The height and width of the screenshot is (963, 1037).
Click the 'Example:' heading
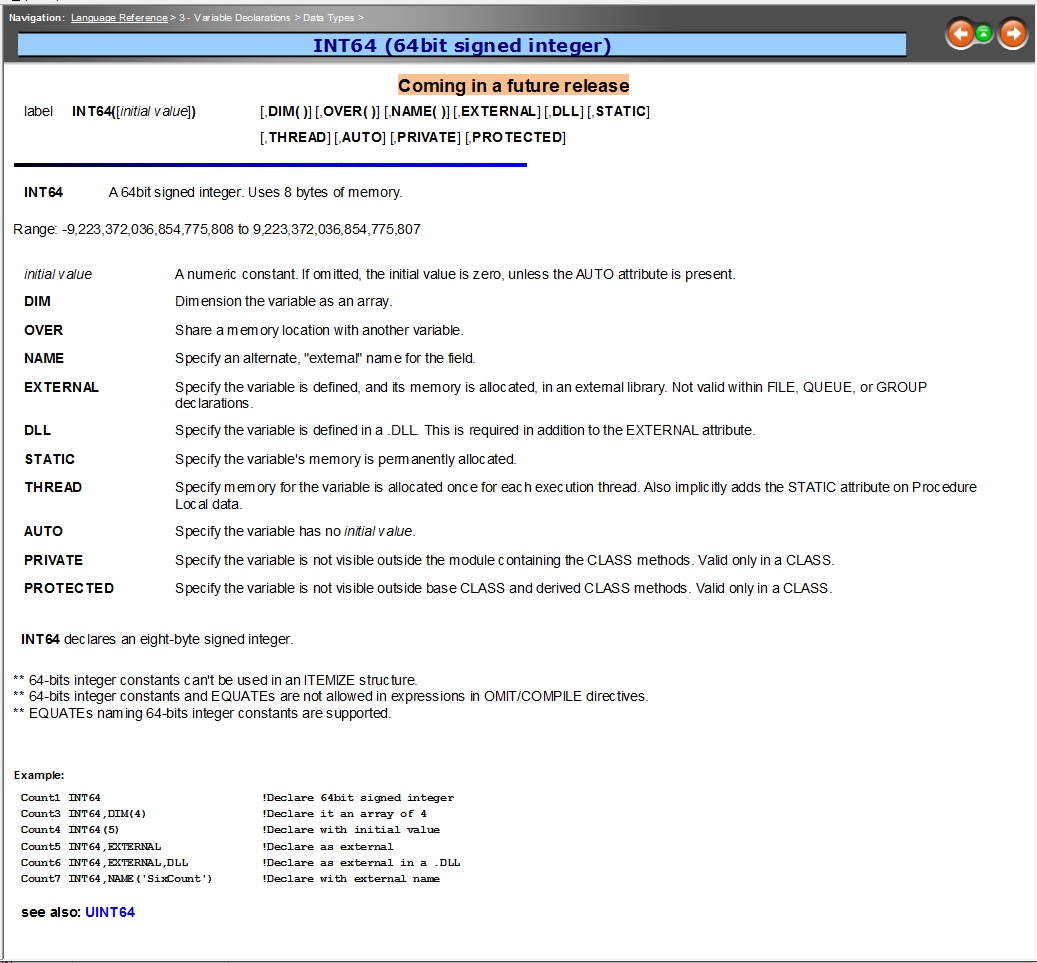[39, 775]
